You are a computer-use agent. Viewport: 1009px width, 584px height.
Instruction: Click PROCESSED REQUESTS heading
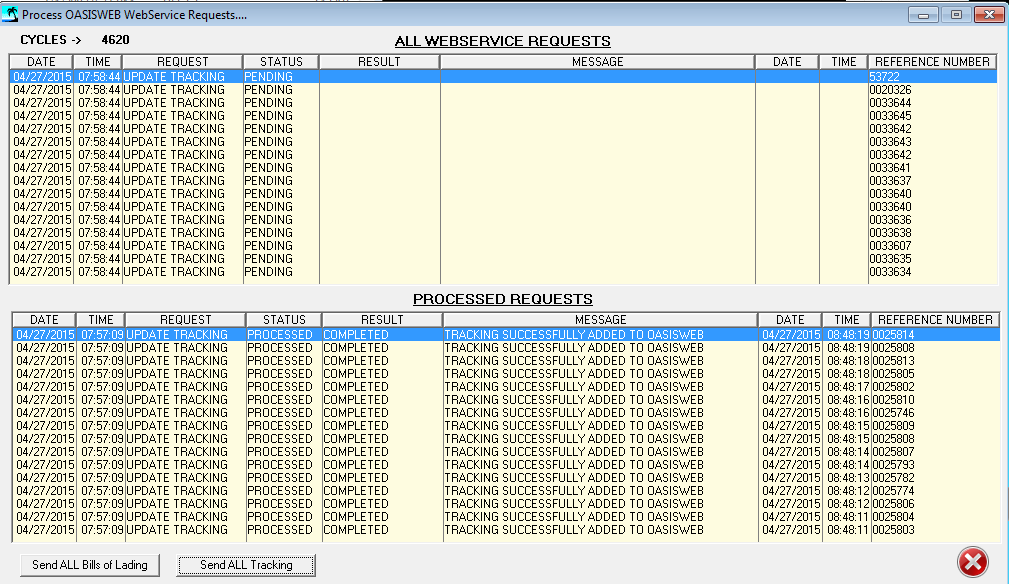[503, 299]
